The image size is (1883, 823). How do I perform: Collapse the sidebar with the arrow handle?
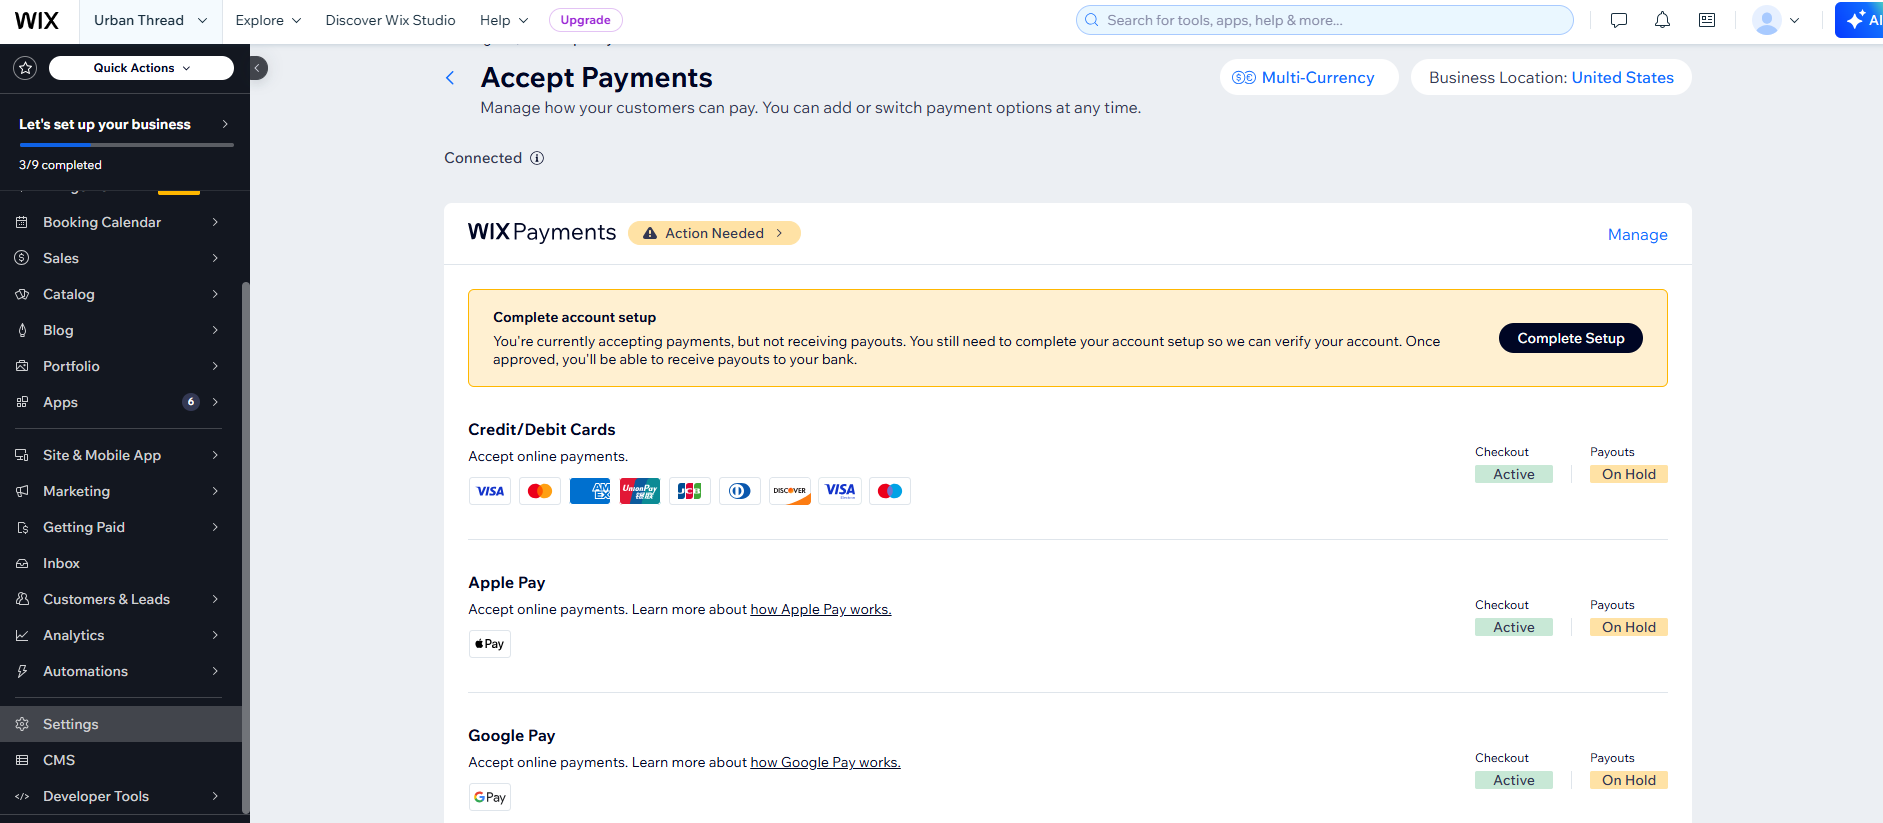258,68
